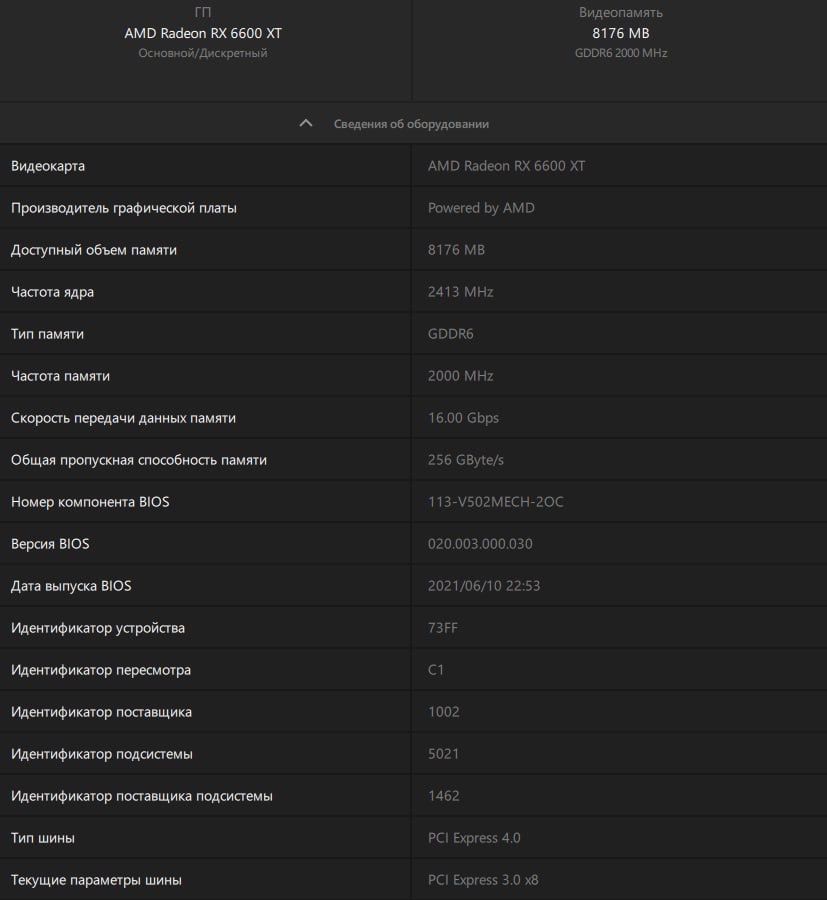The height and width of the screenshot is (900, 827).
Task: Select the '1462' subsystem vendor ID value
Action: point(443,796)
